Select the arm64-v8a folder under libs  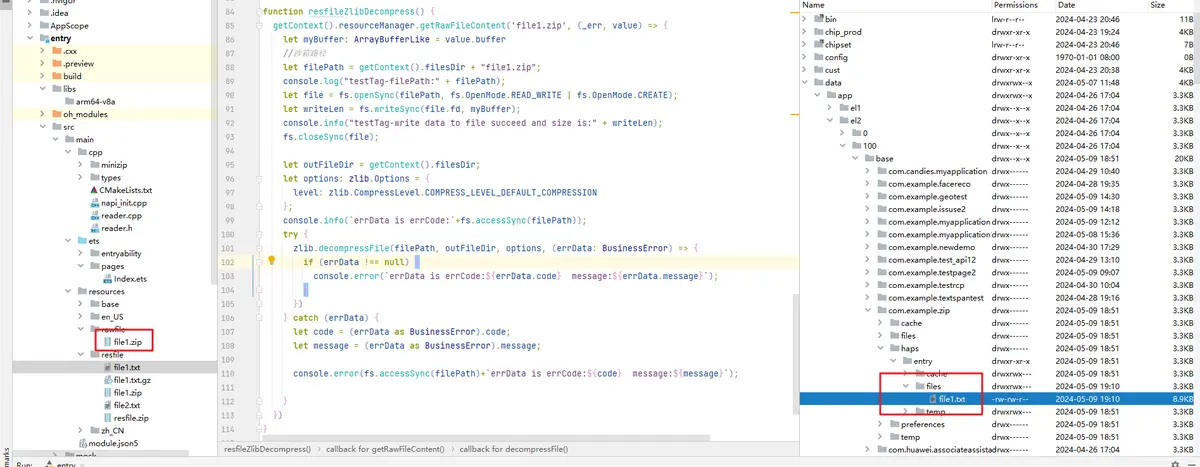[x=89, y=101]
